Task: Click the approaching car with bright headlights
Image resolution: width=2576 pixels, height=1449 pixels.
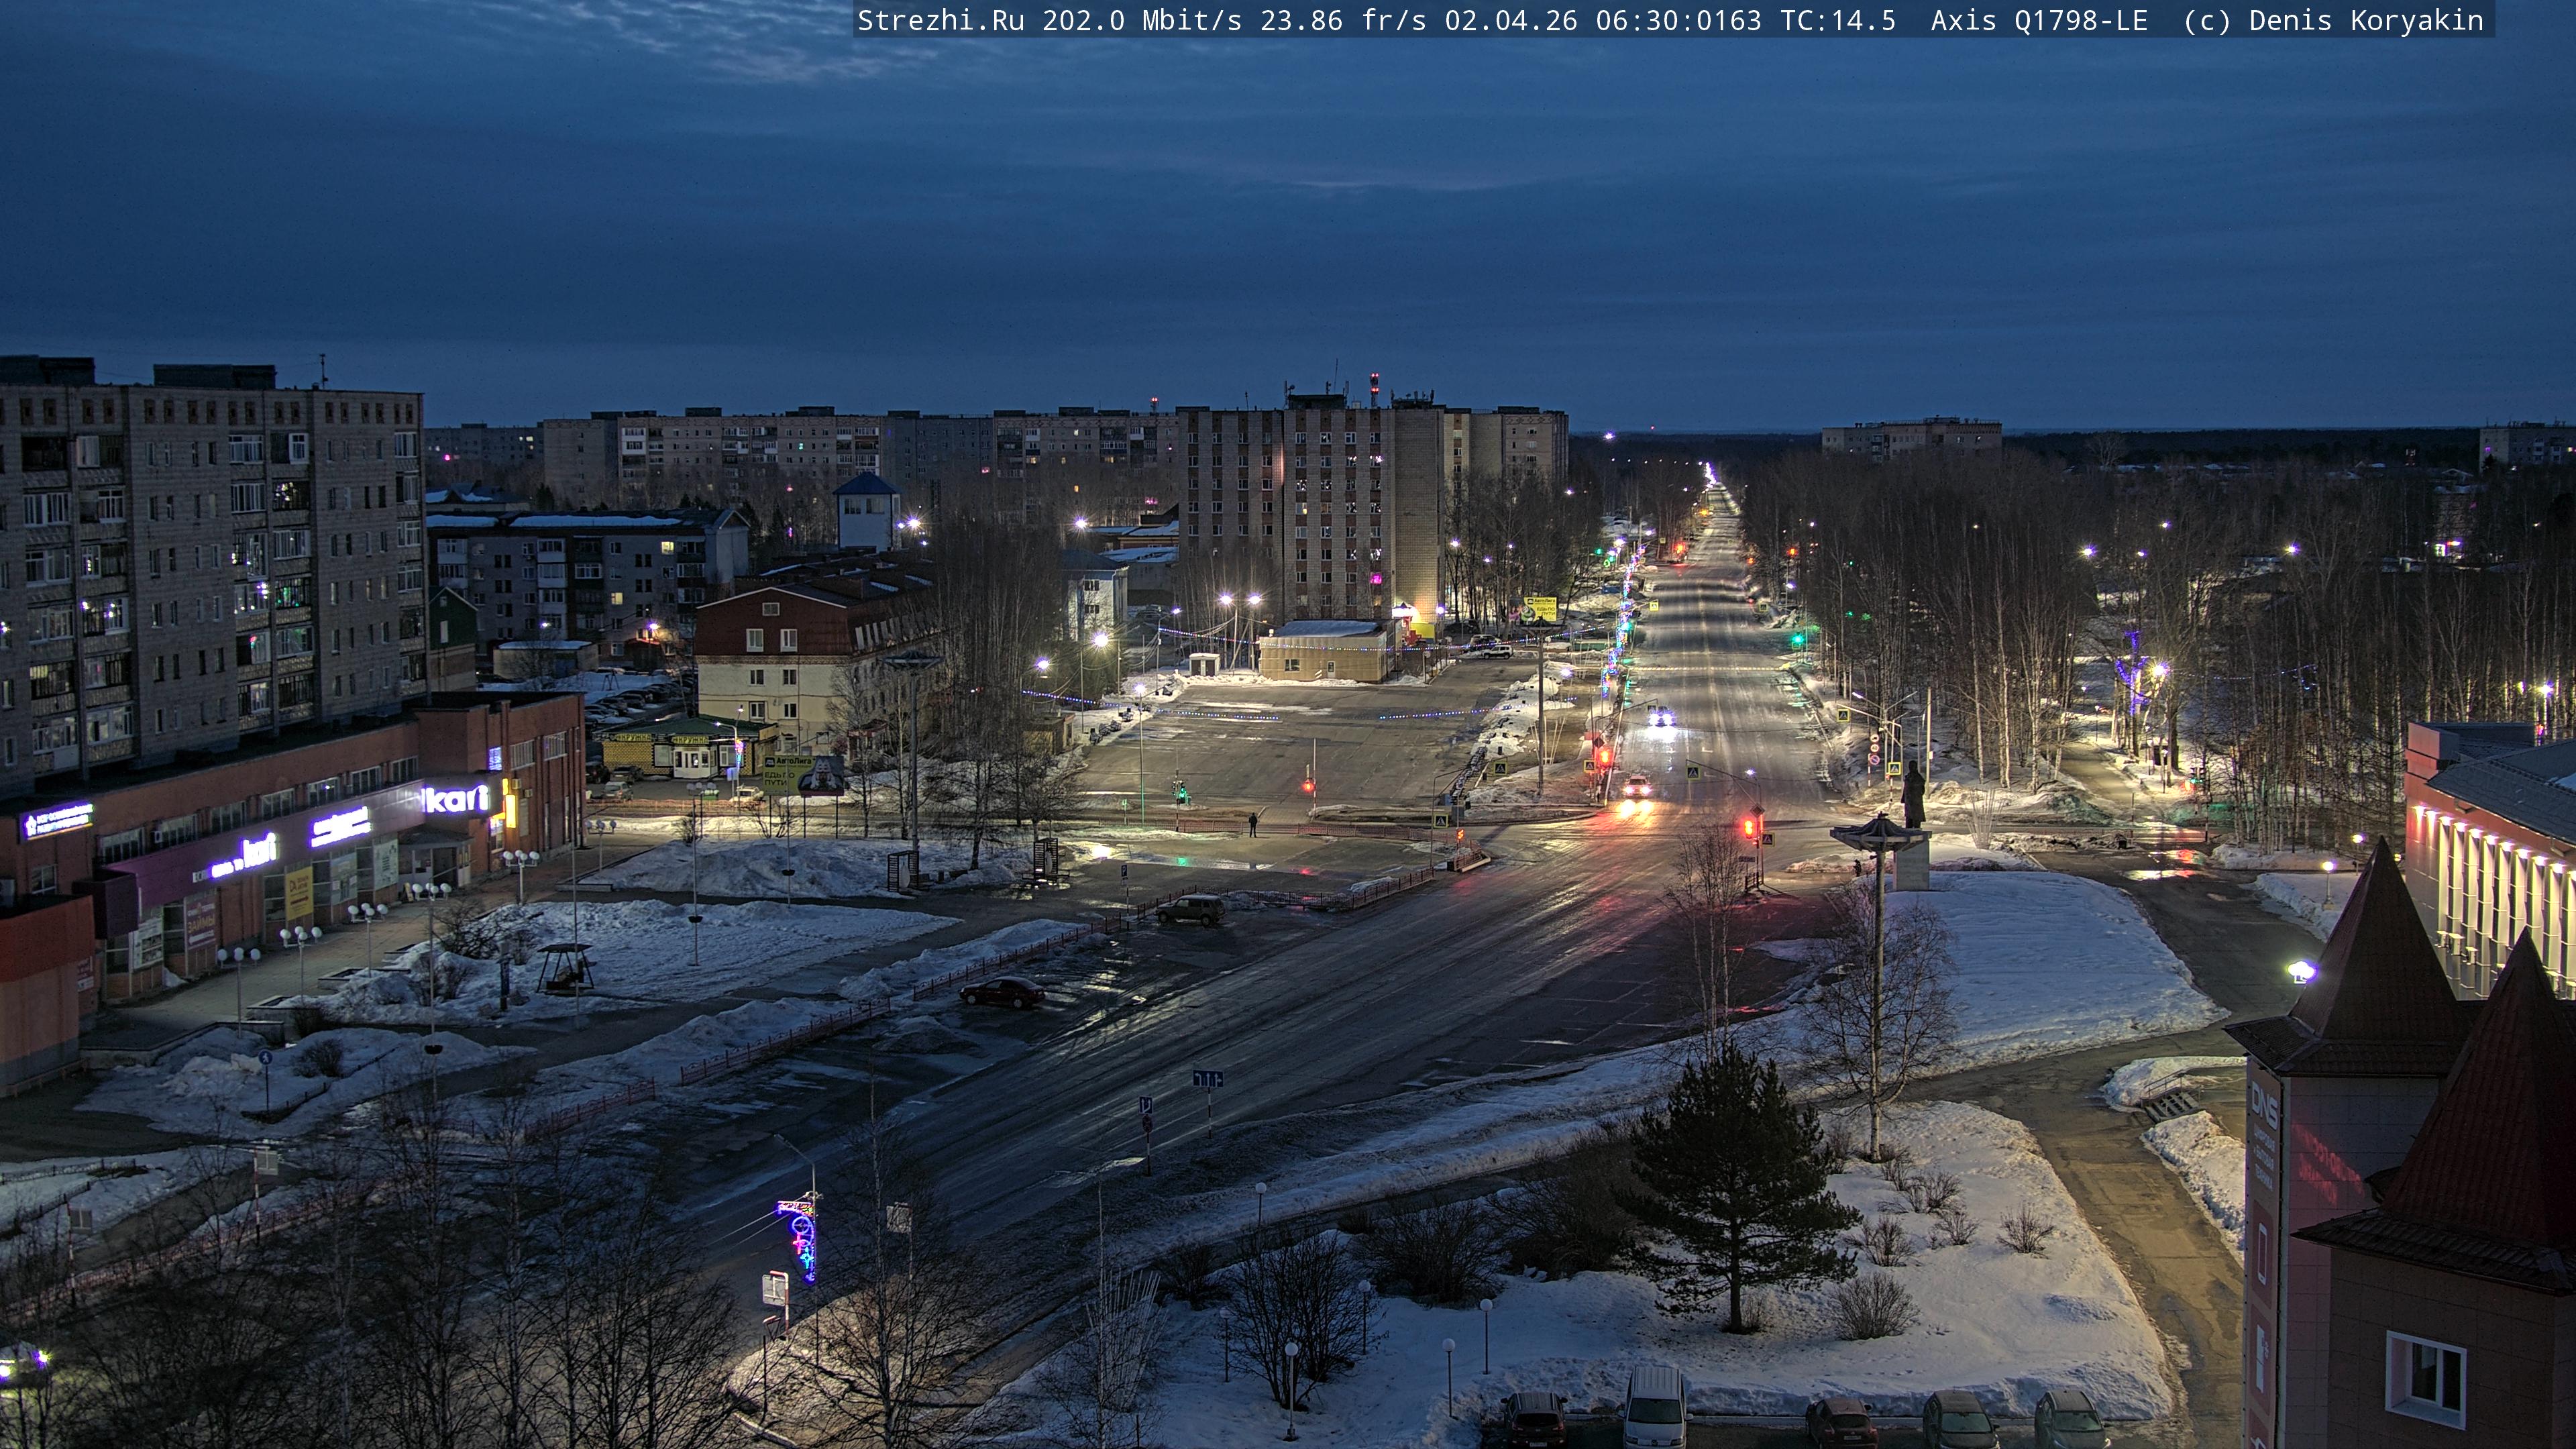Action: point(1636,787)
